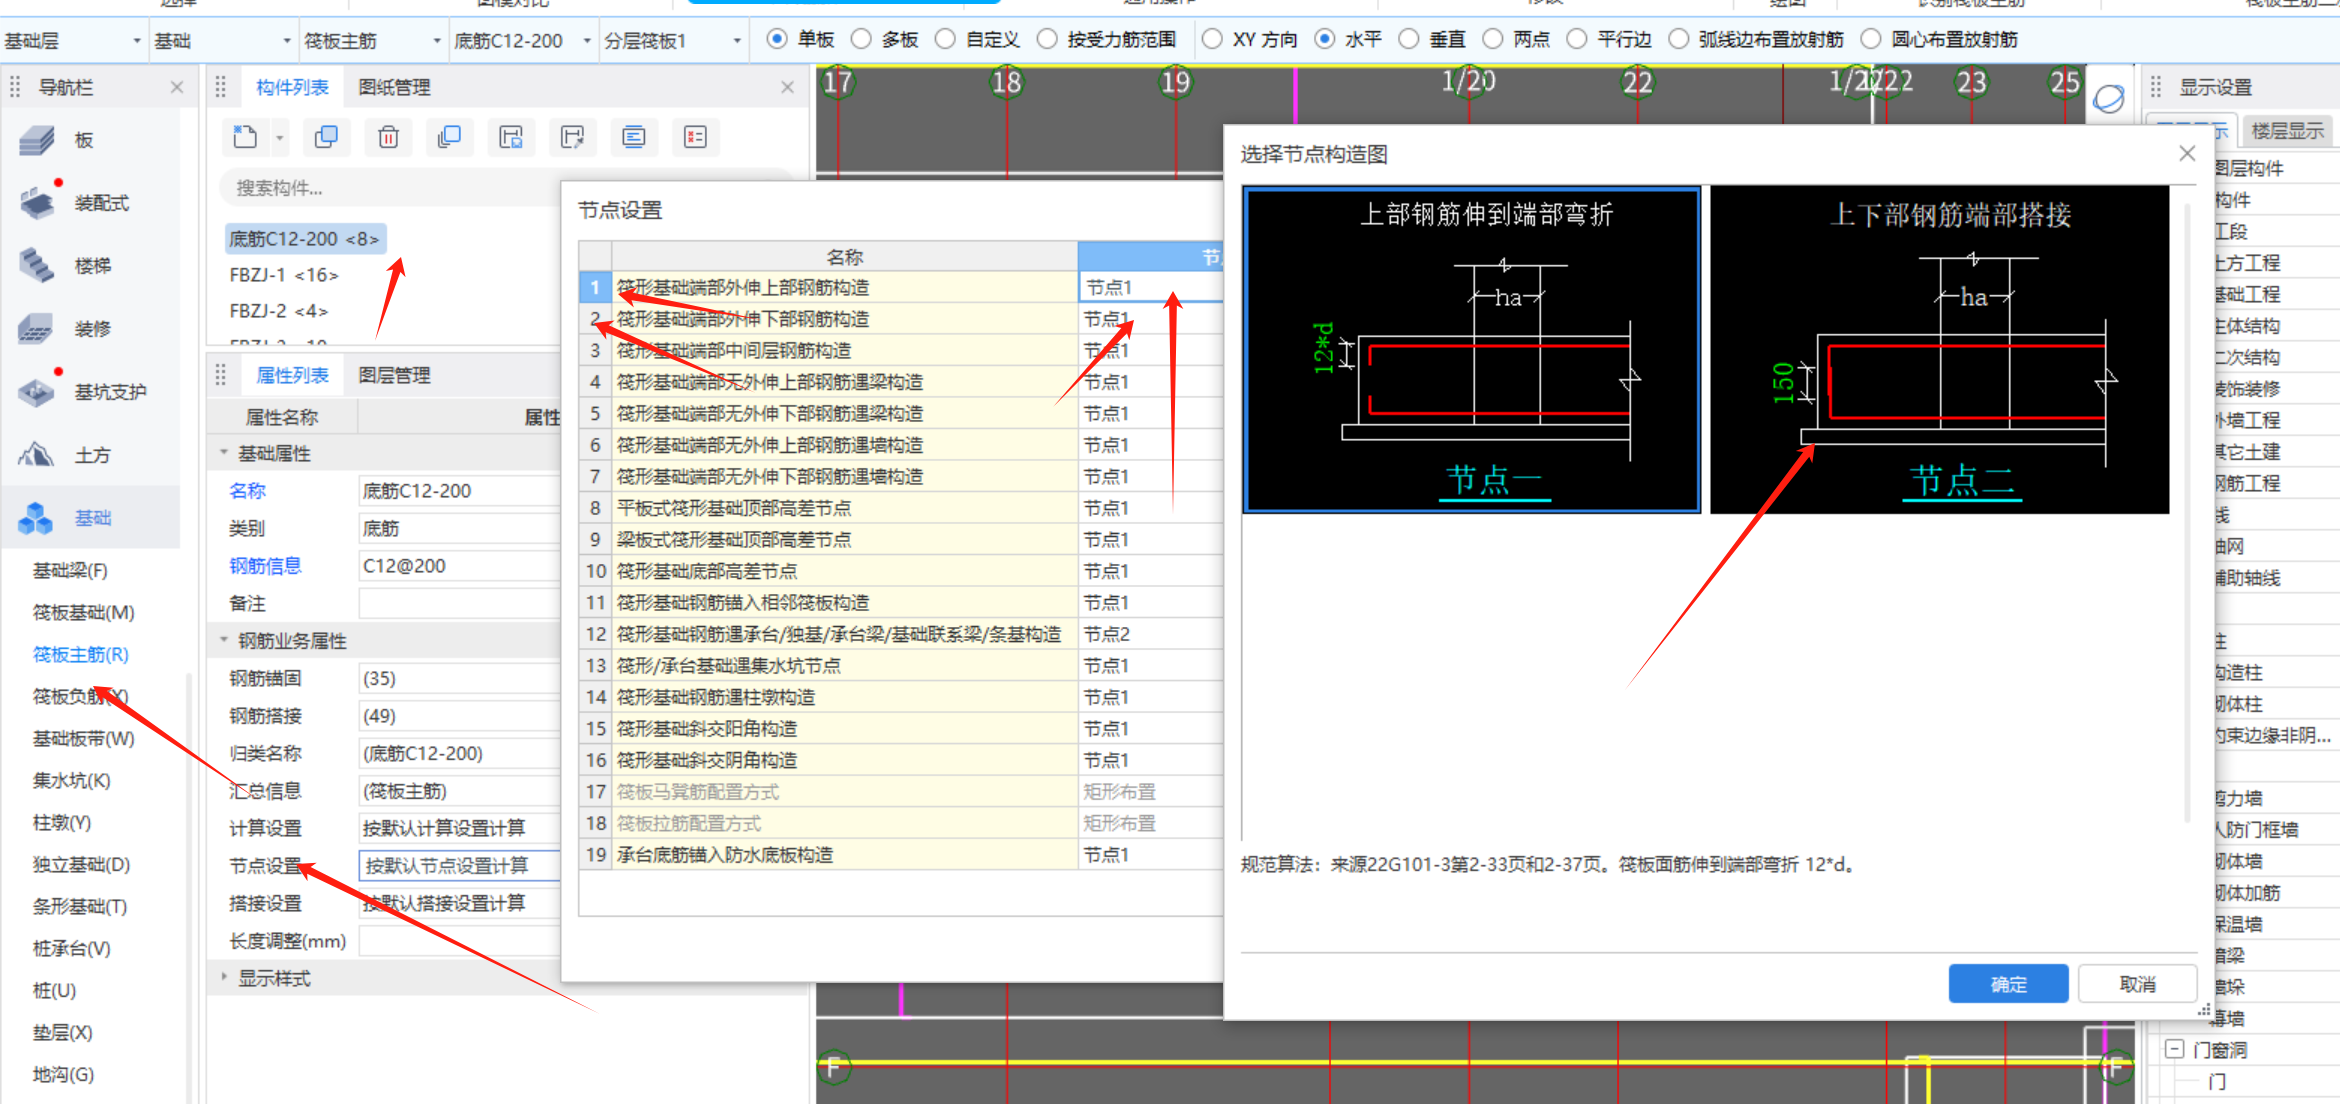Select the 基坑支护 navigation icon
The width and height of the screenshot is (2340, 1104).
(37, 391)
